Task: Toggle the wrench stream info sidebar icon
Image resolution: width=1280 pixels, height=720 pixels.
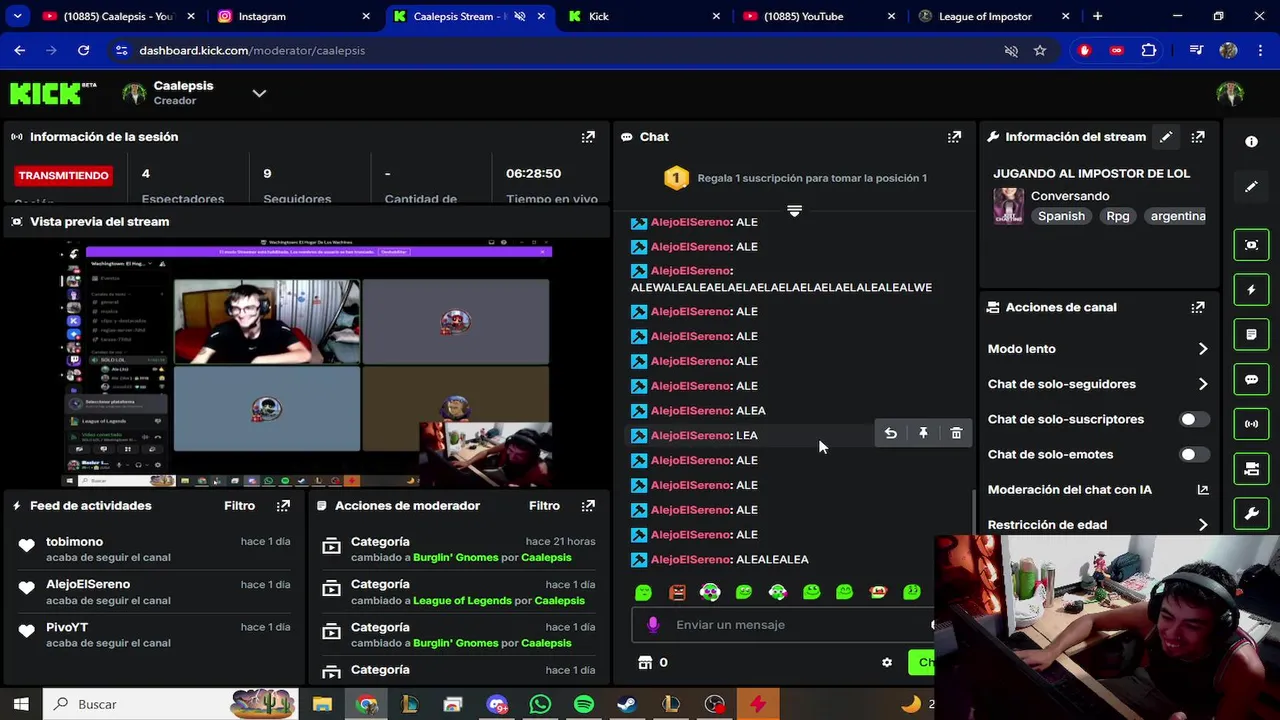Action: coord(1251,514)
